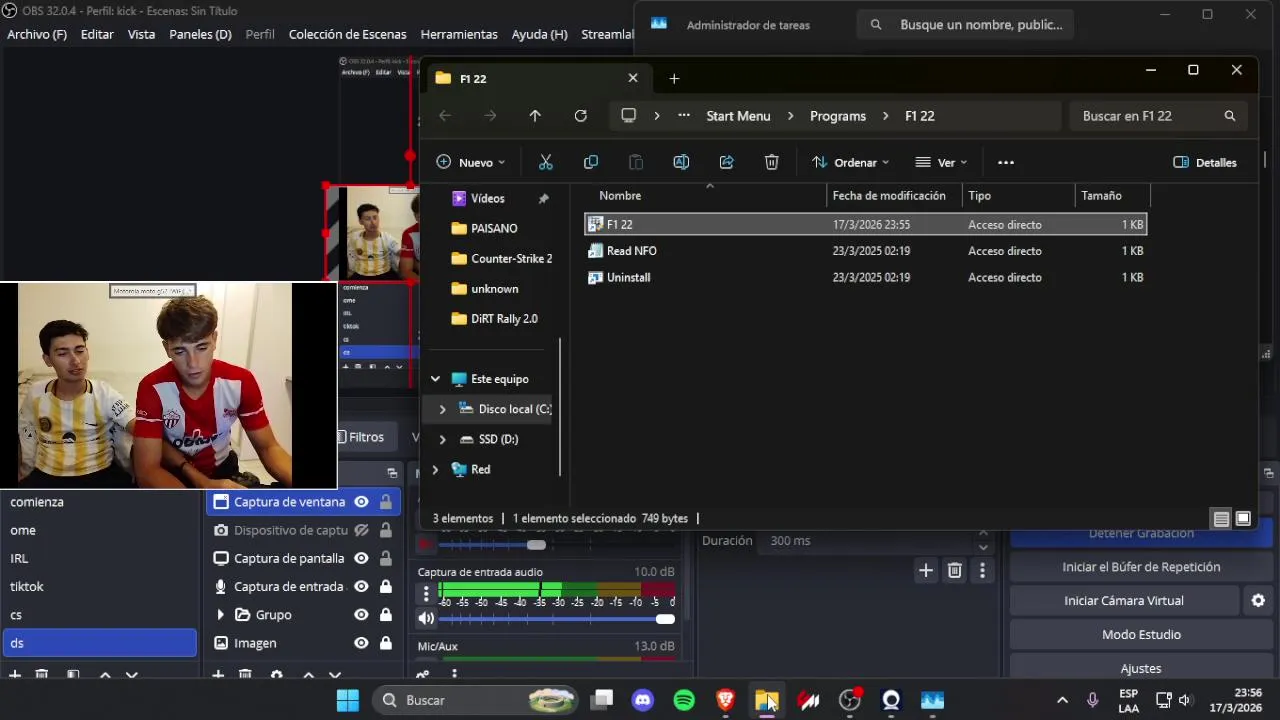Image resolution: width=1280 pixels, height=720 pixels.
Task: Click the Cut icon in Explorer toolbar
Action: (546, 162)
